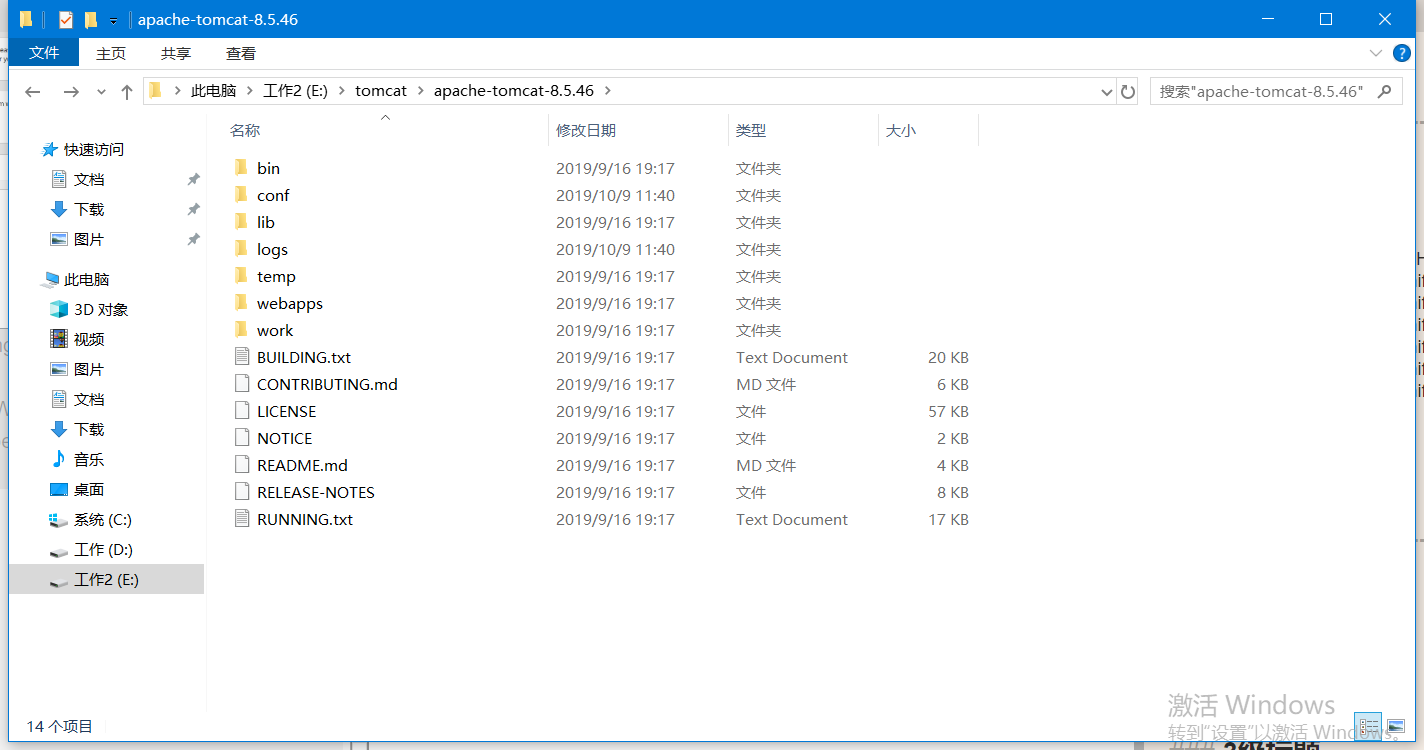Expand the chevron after tomcat in address bar
The image size is (1424, 750).
tap(420, 91)
